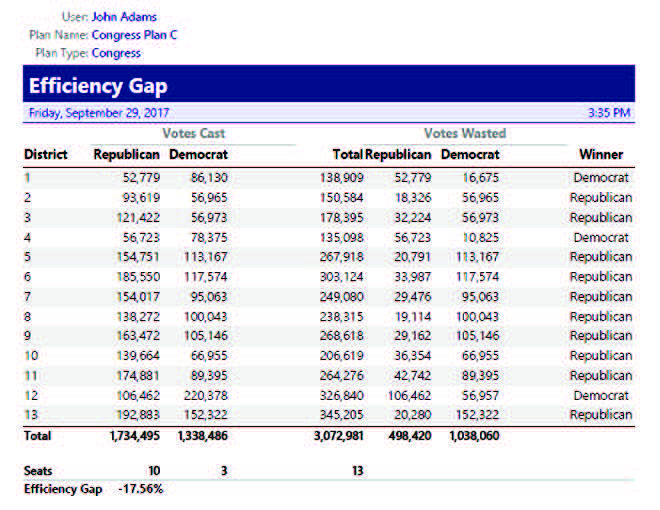Click the plan name Congress Plan C
The image size is (660, 510).
(x=134, y=35)
